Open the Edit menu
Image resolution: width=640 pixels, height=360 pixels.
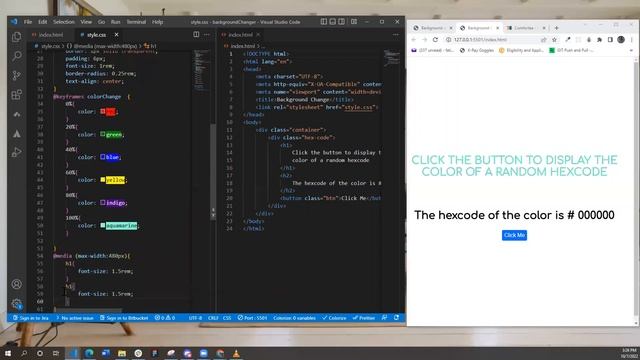[42, 22]
